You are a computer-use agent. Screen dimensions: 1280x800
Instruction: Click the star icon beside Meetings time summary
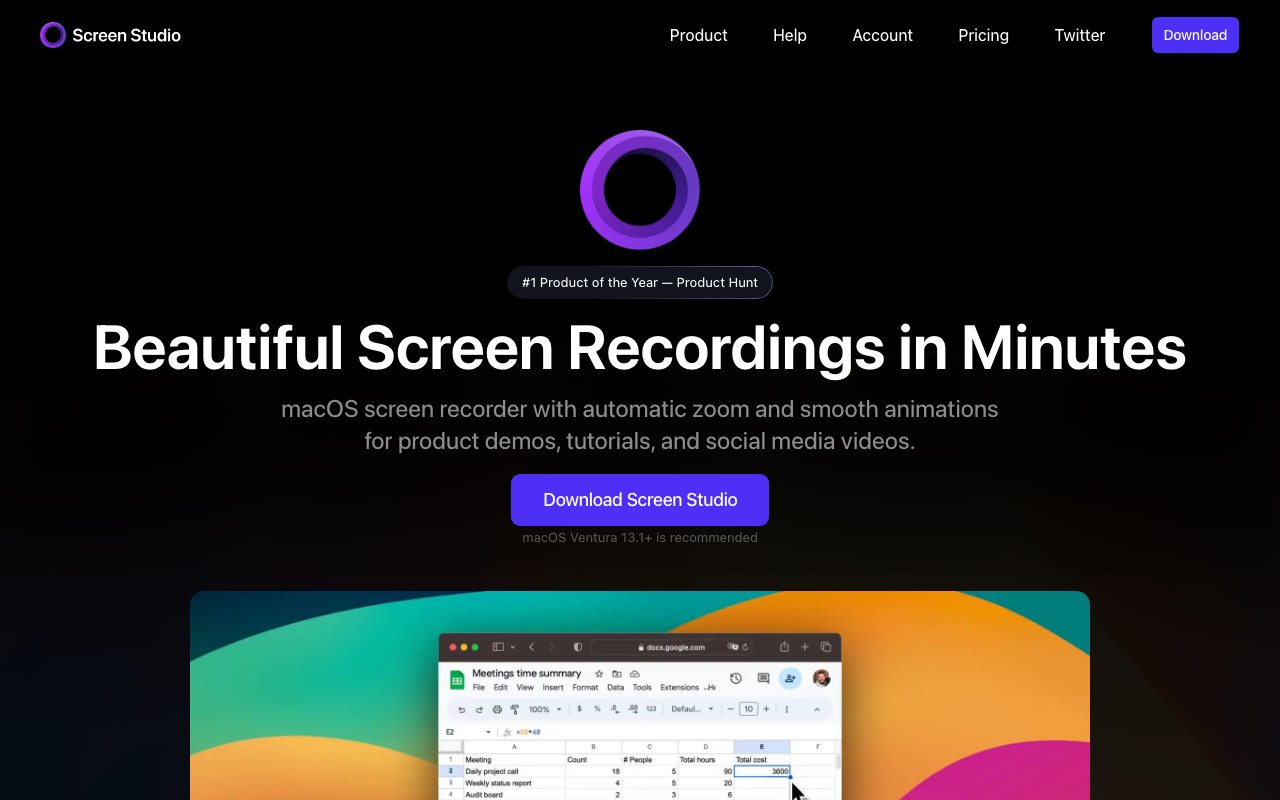(599, 674)
